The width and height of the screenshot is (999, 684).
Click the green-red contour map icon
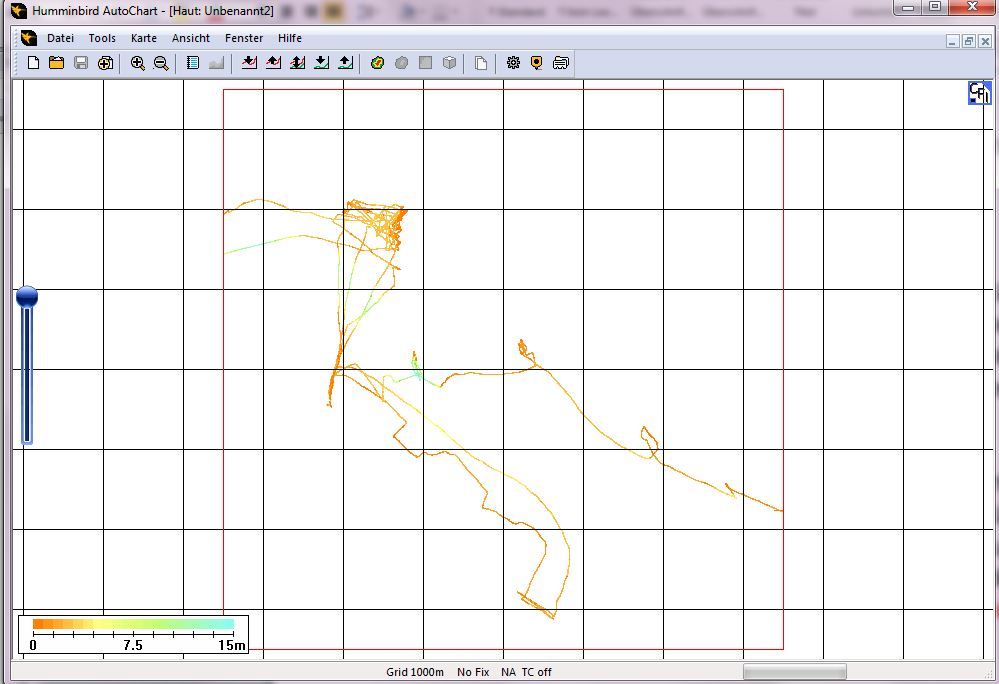click(x=377, y=63)
